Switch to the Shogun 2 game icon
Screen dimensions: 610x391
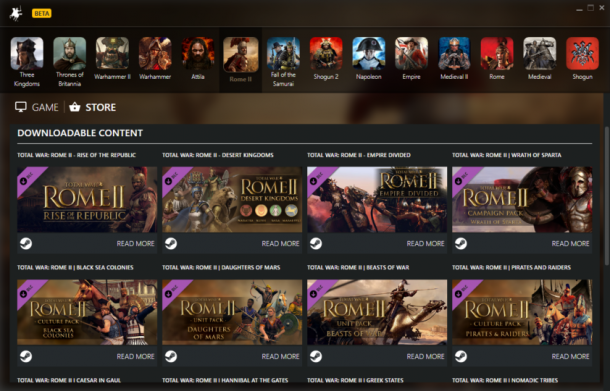(326, 54)
